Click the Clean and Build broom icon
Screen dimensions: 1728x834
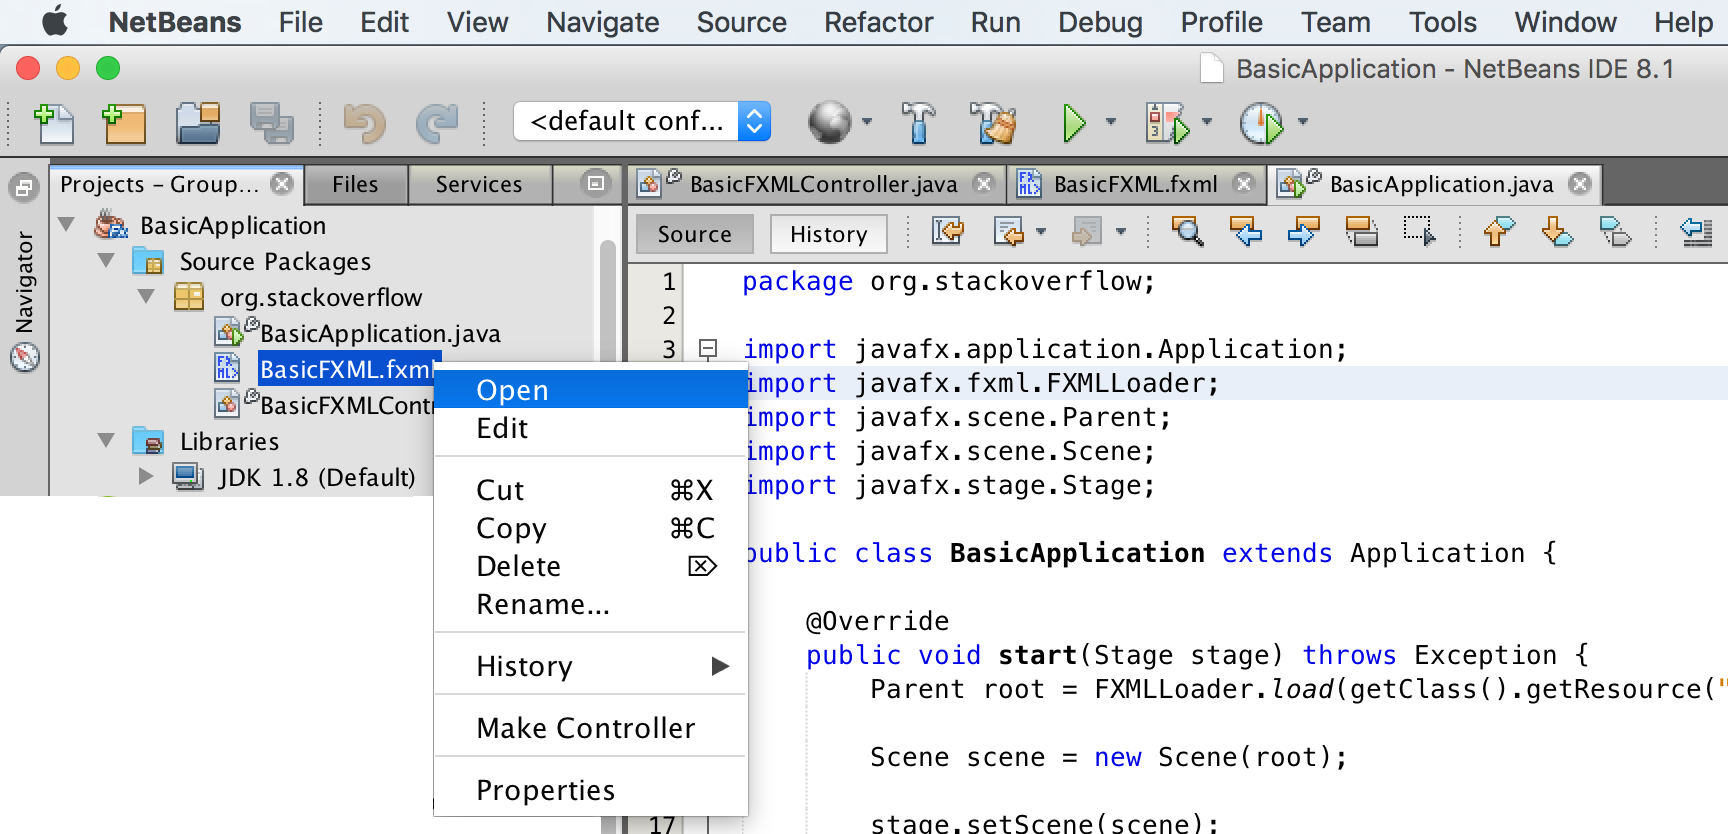(x=993, y=123)
